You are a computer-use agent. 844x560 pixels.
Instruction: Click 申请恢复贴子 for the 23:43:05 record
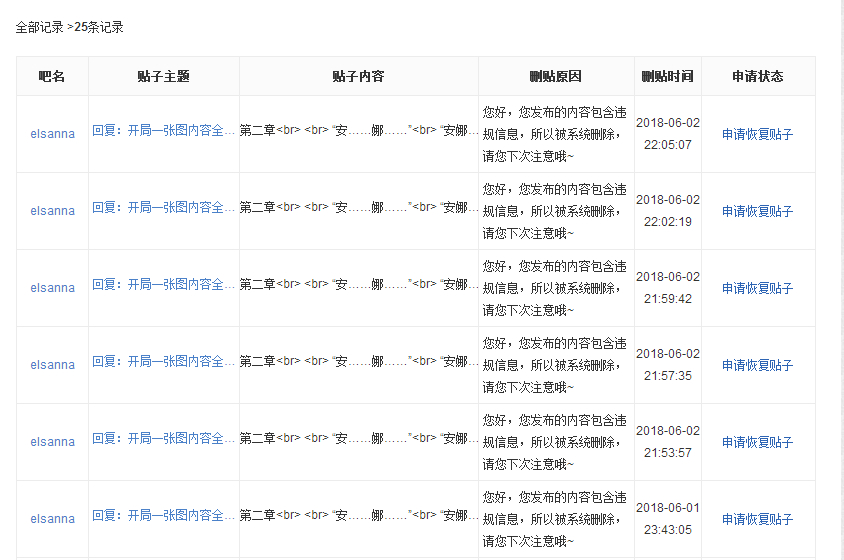point(757,519)
